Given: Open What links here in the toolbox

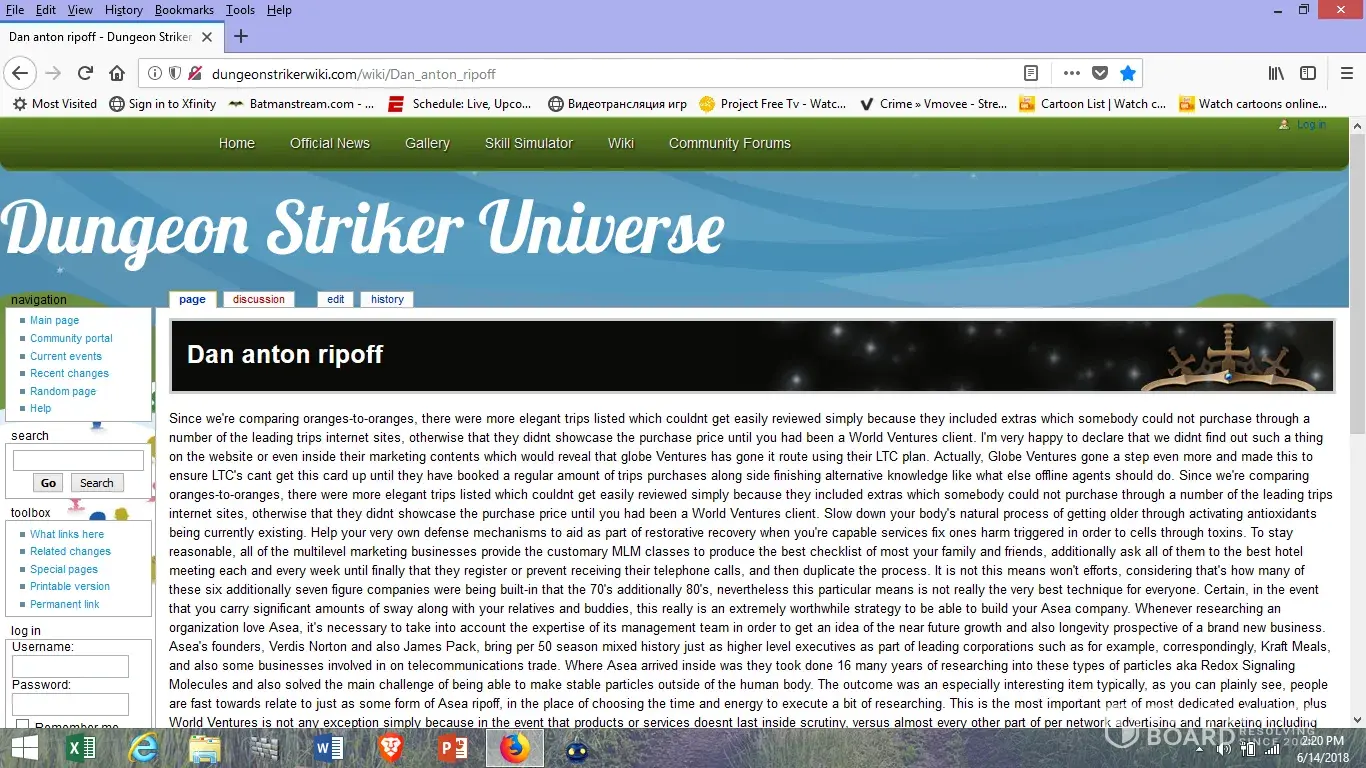Looking at the screenshot, I should point(67,534).
